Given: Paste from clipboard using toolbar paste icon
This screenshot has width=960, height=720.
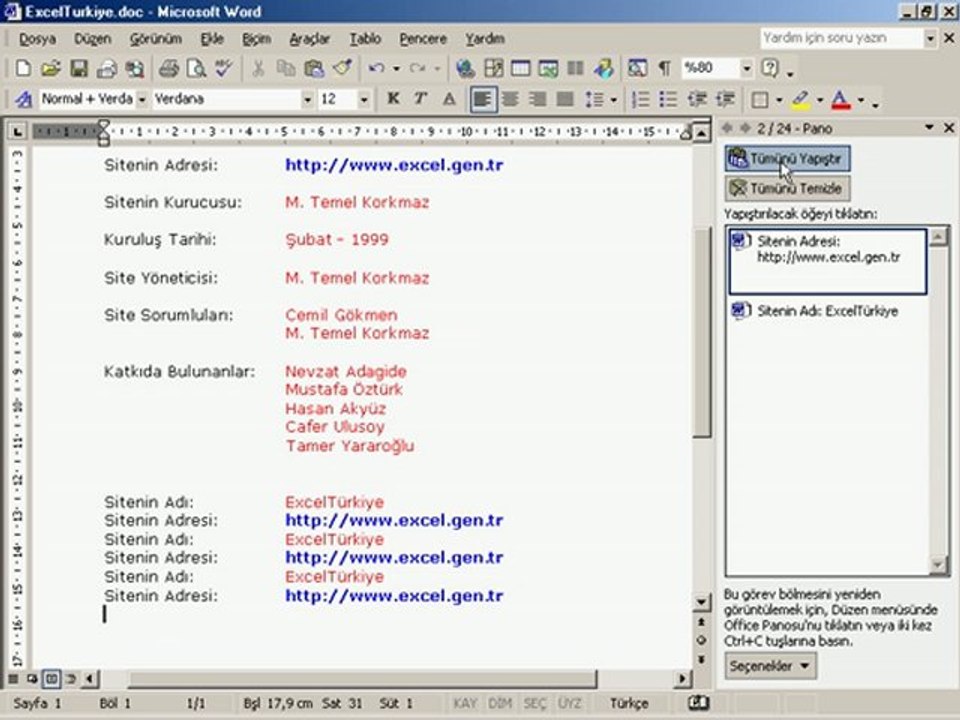Looking at the screenshot, I should (x=313, y=69).
